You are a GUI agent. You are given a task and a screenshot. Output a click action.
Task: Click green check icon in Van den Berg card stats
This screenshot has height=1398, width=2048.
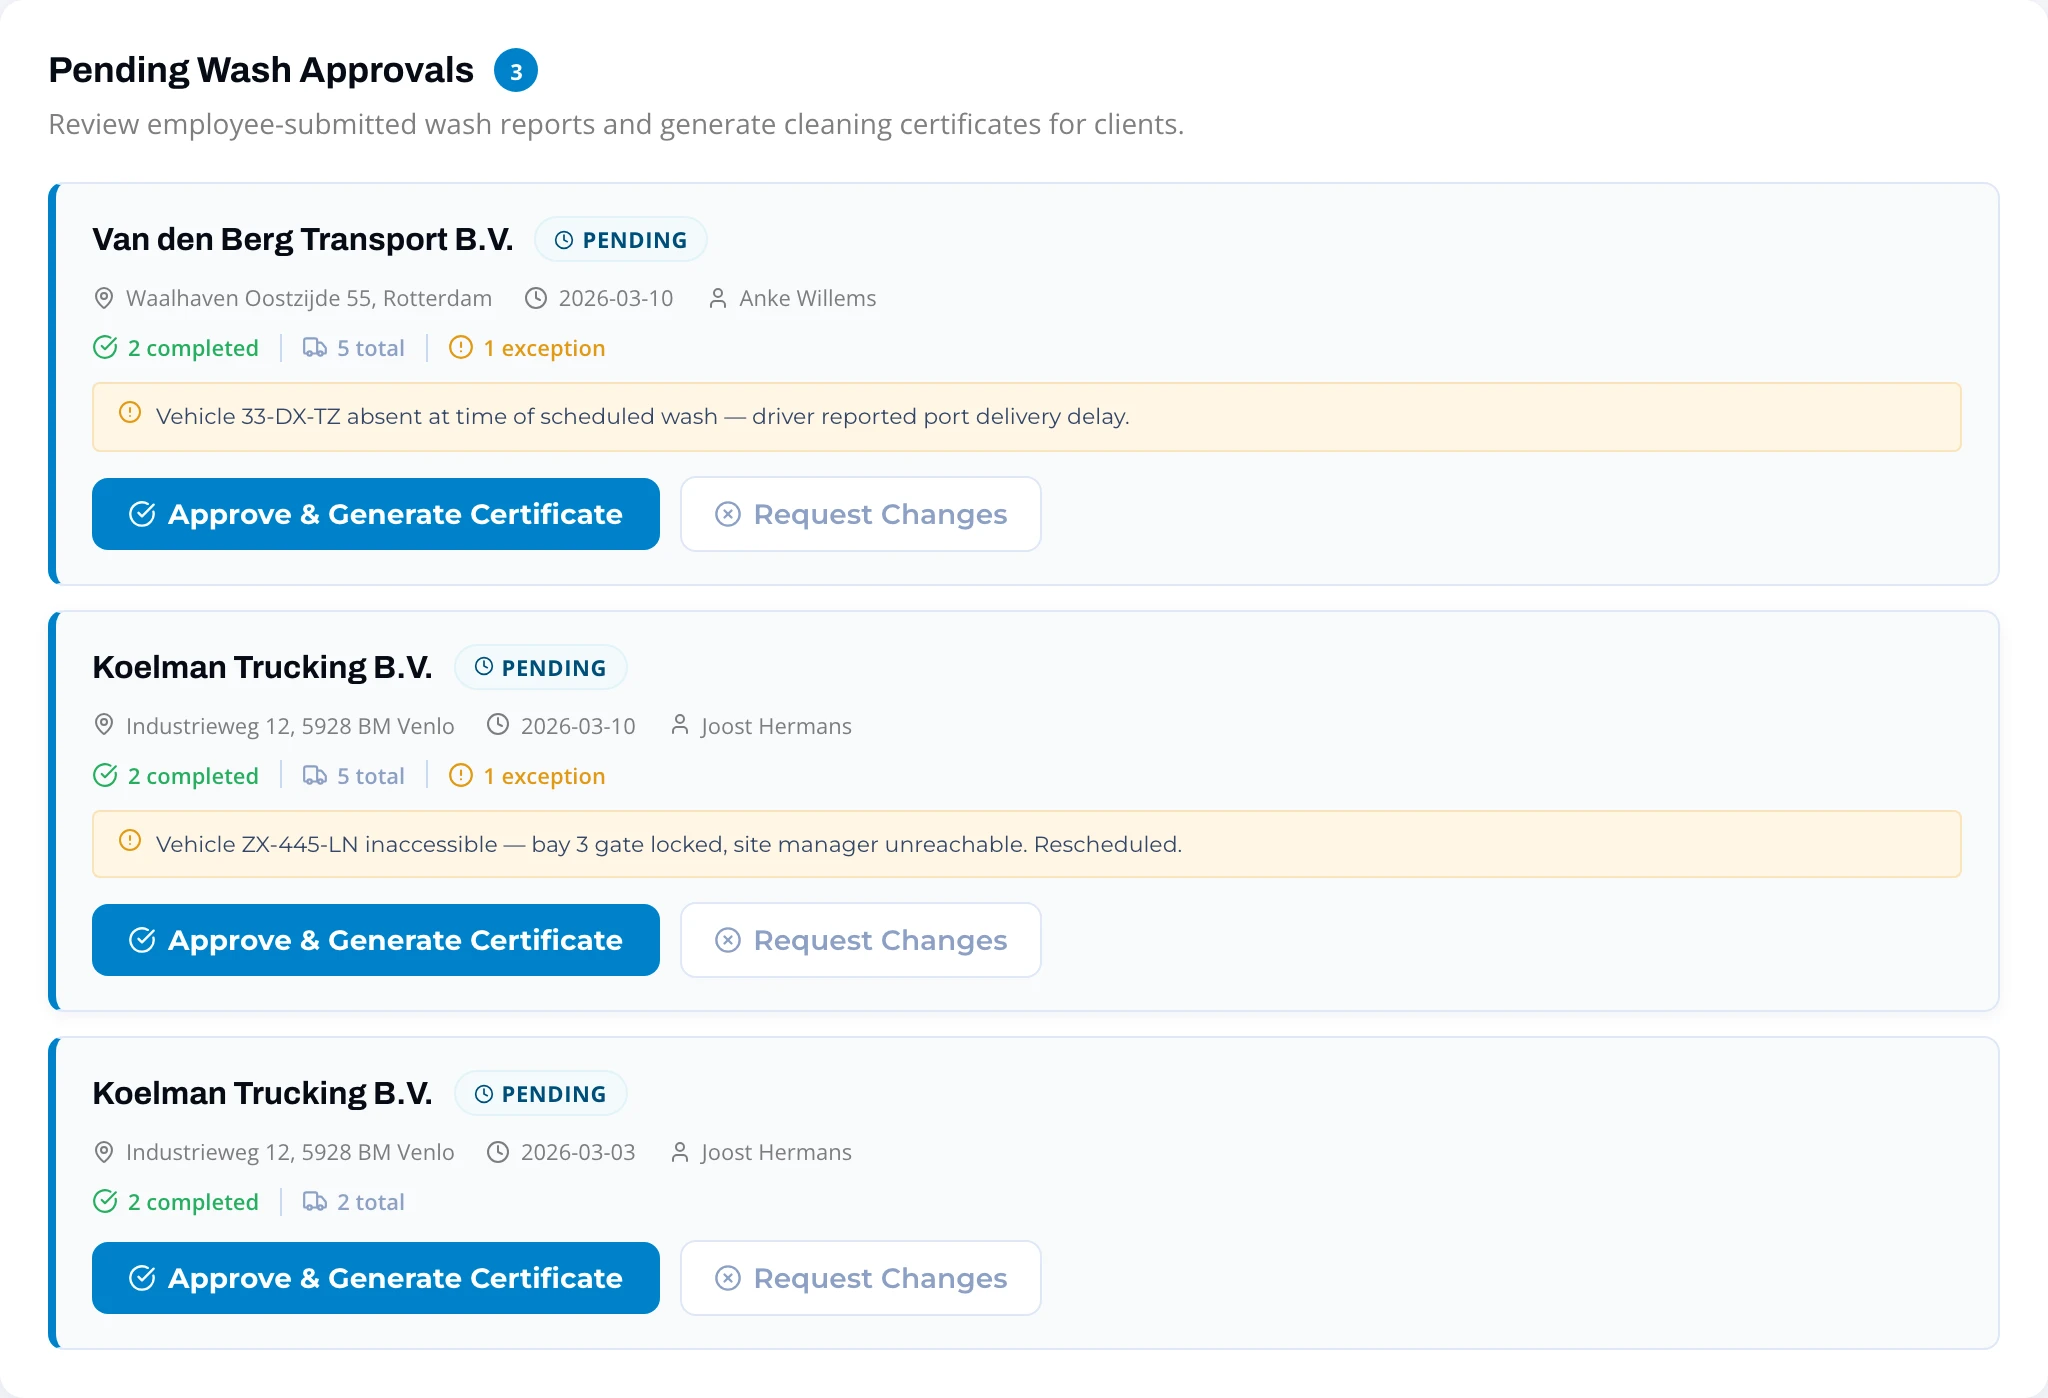click(x=105, y=348)
